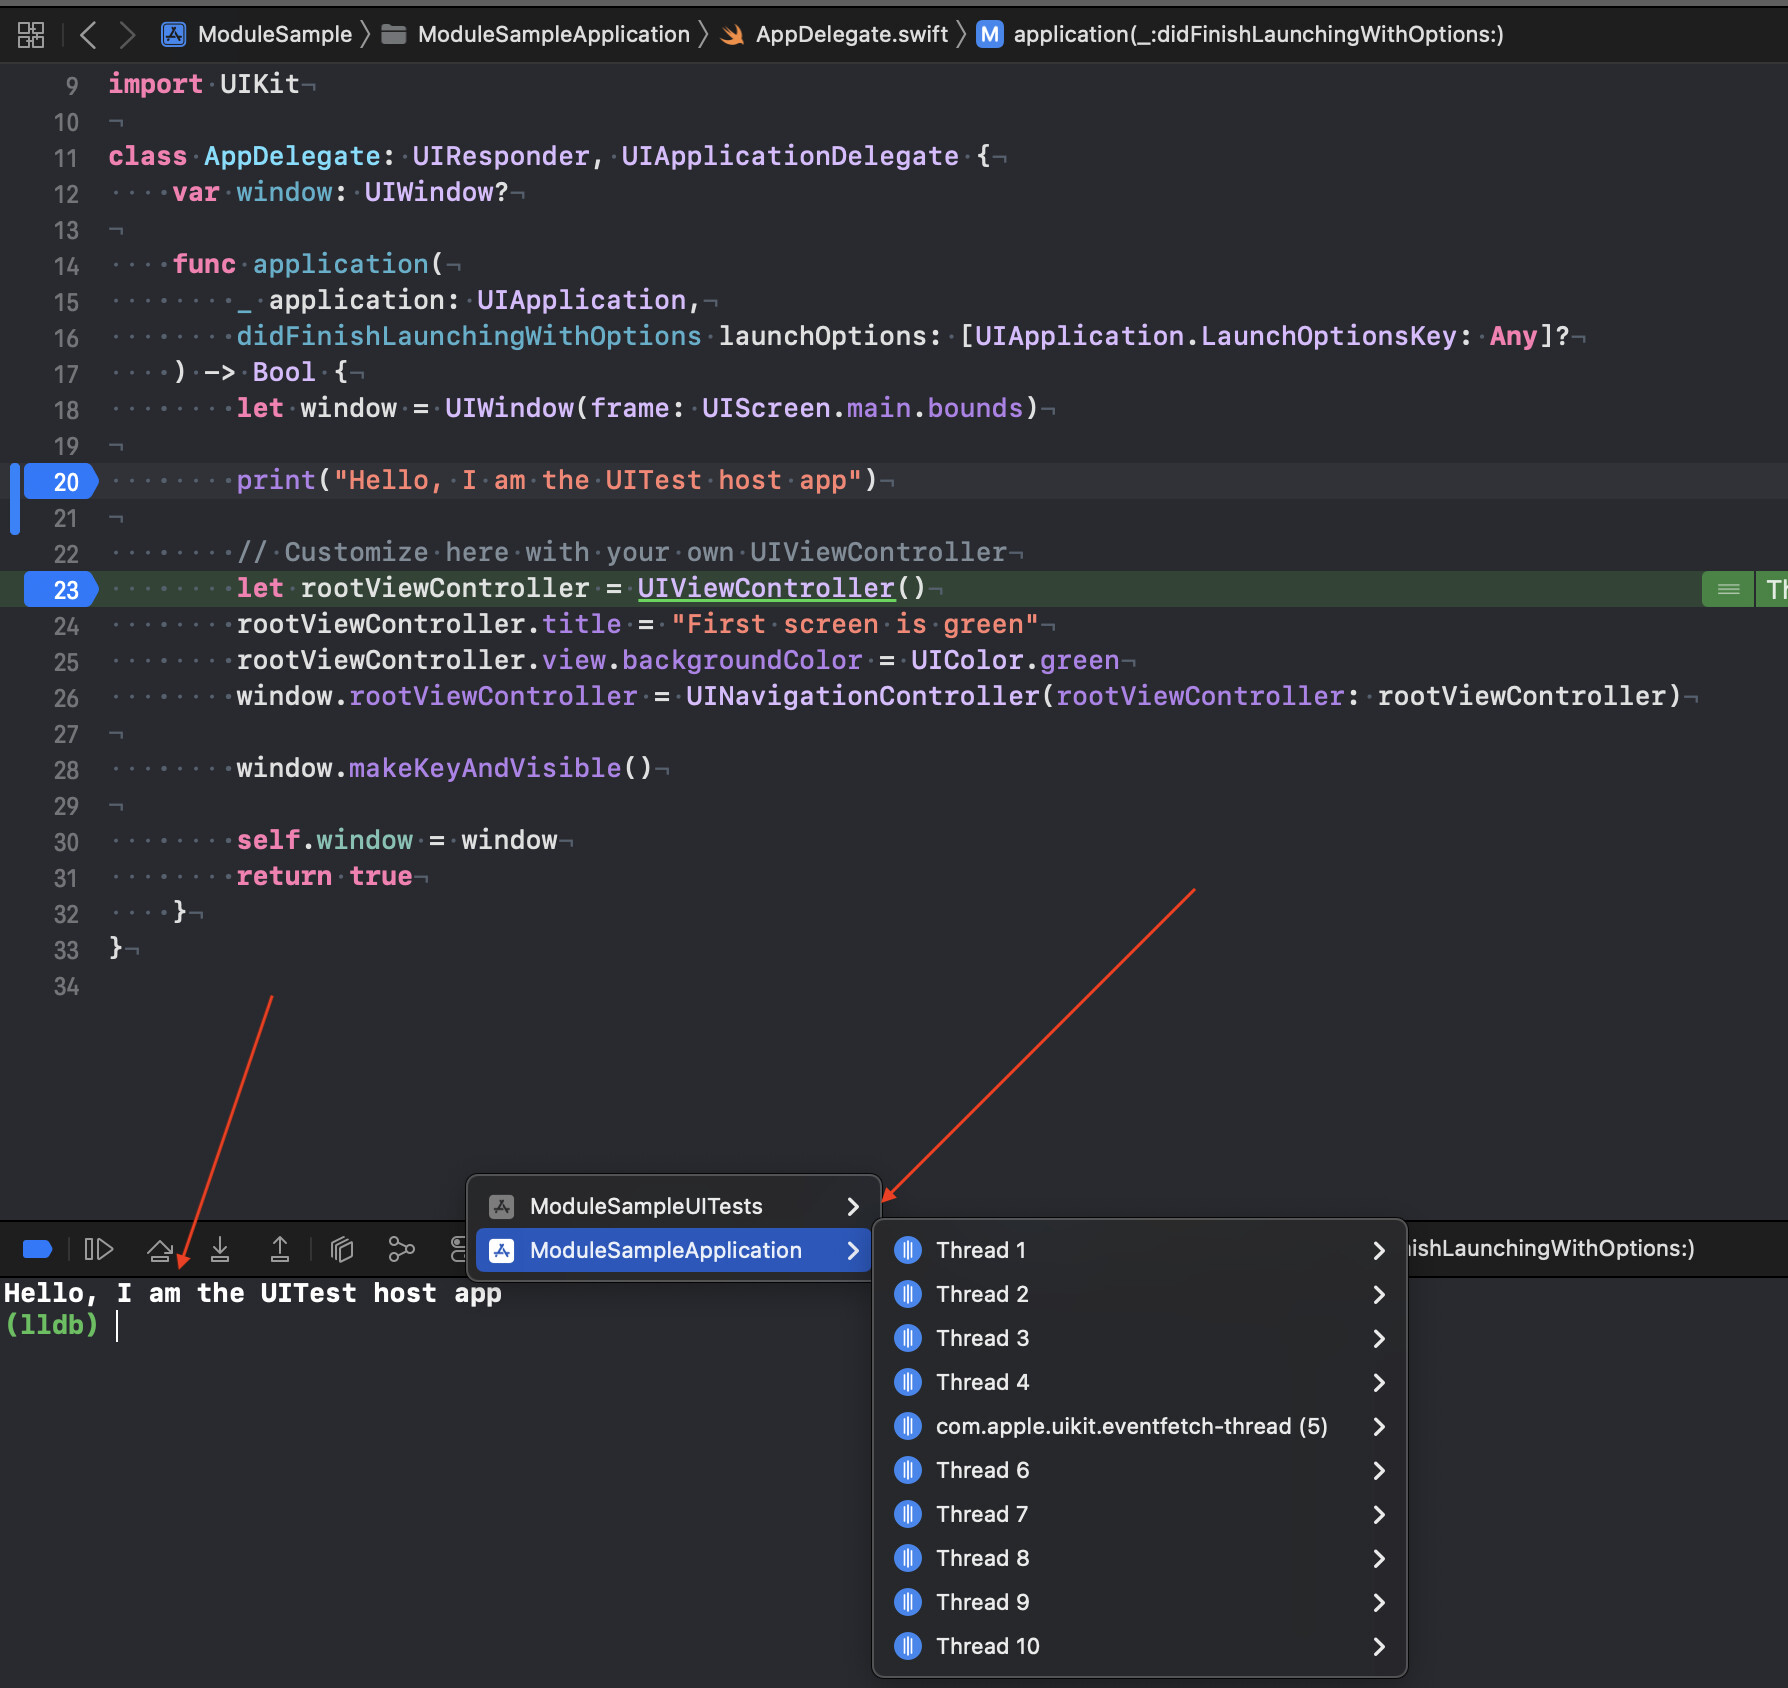Select ModuleSampleApplication process in popup

(674, 1250)
